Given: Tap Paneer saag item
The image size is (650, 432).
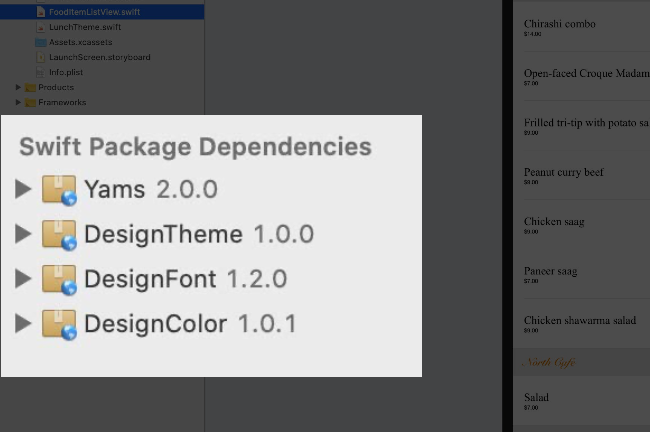Looking at the screenshot, I should tap(550, 271).
